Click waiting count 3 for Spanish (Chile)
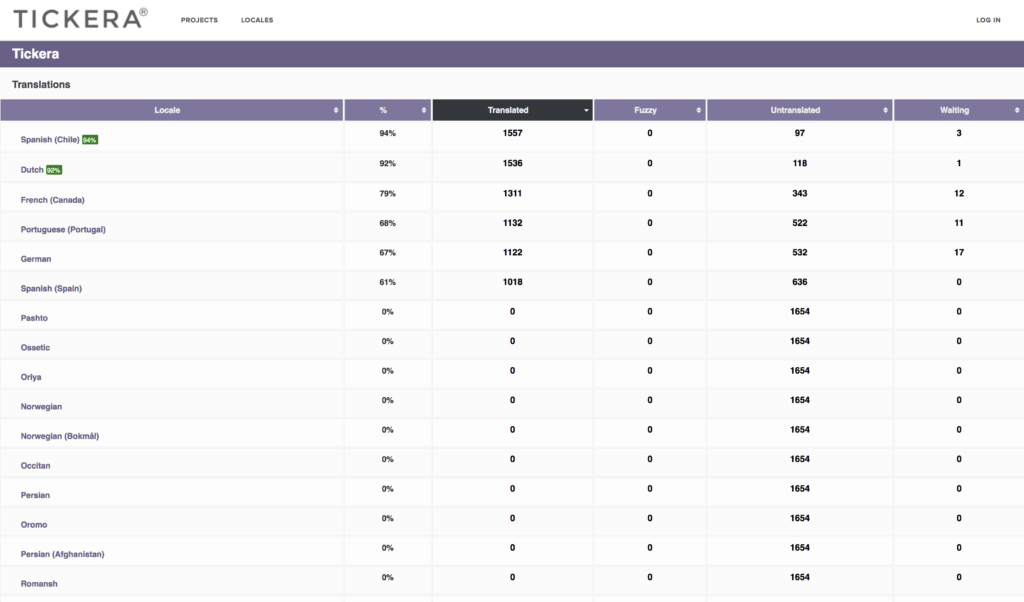The width and height of the screenshot is (1024, 602). coord(959,133)
